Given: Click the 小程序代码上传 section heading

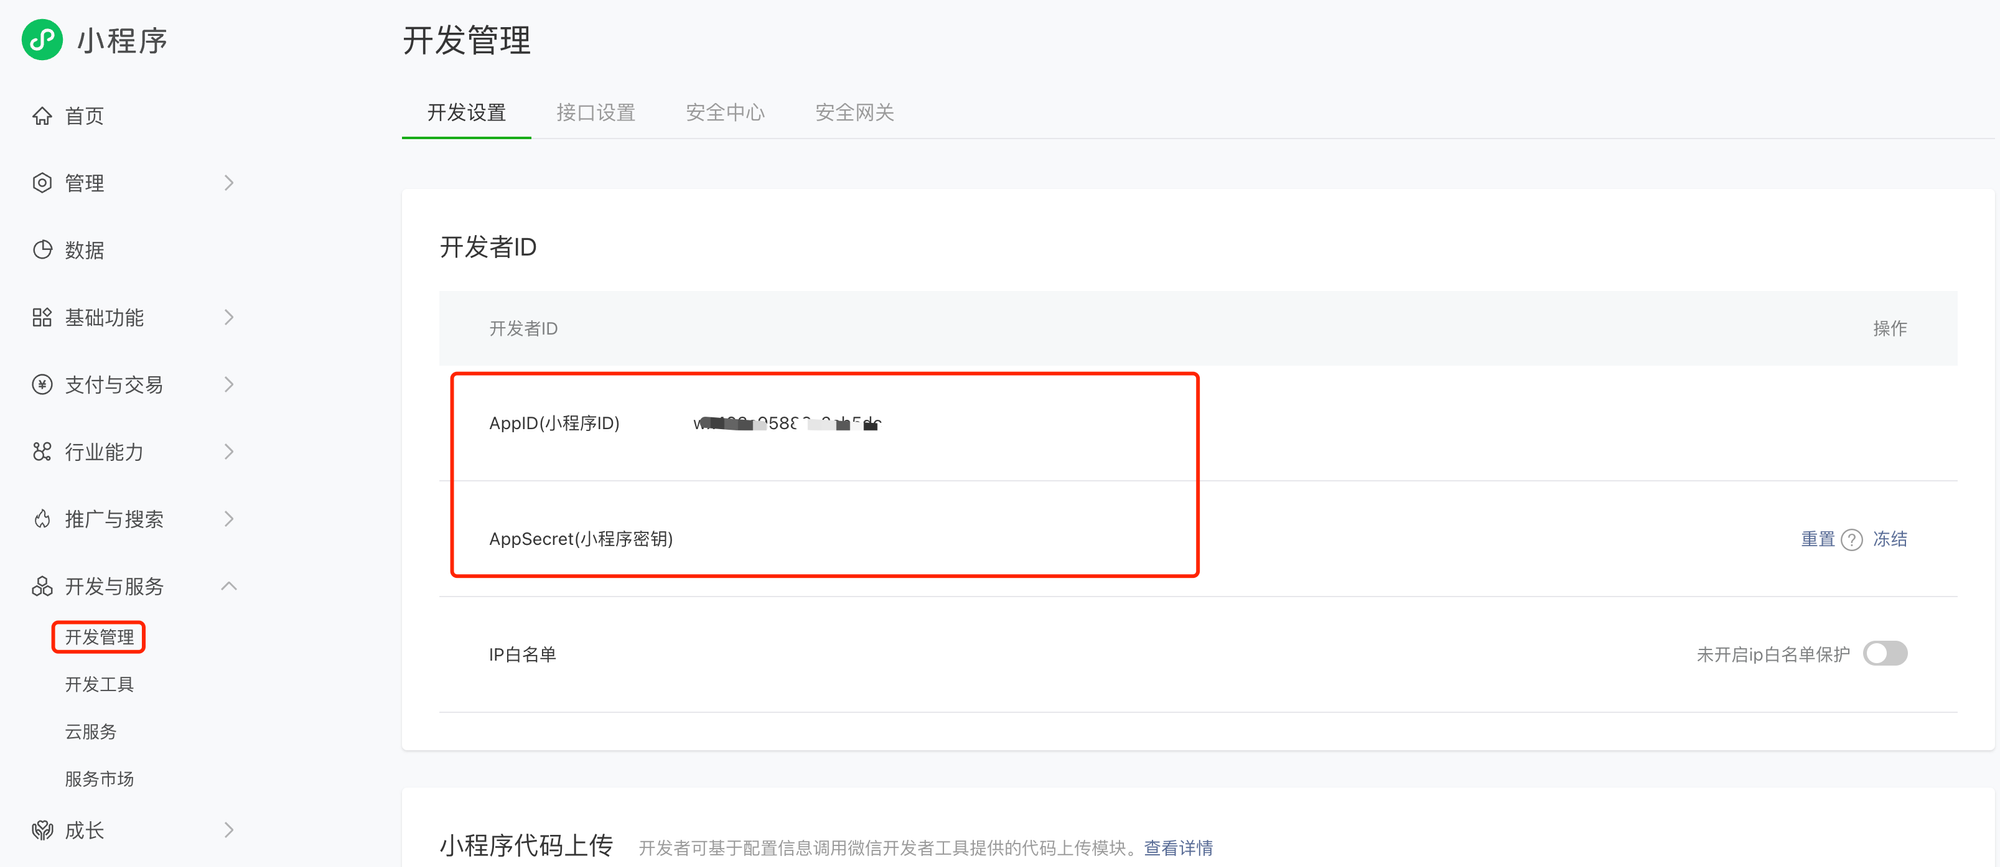Looking at the screenshot, I should (526, 845).
